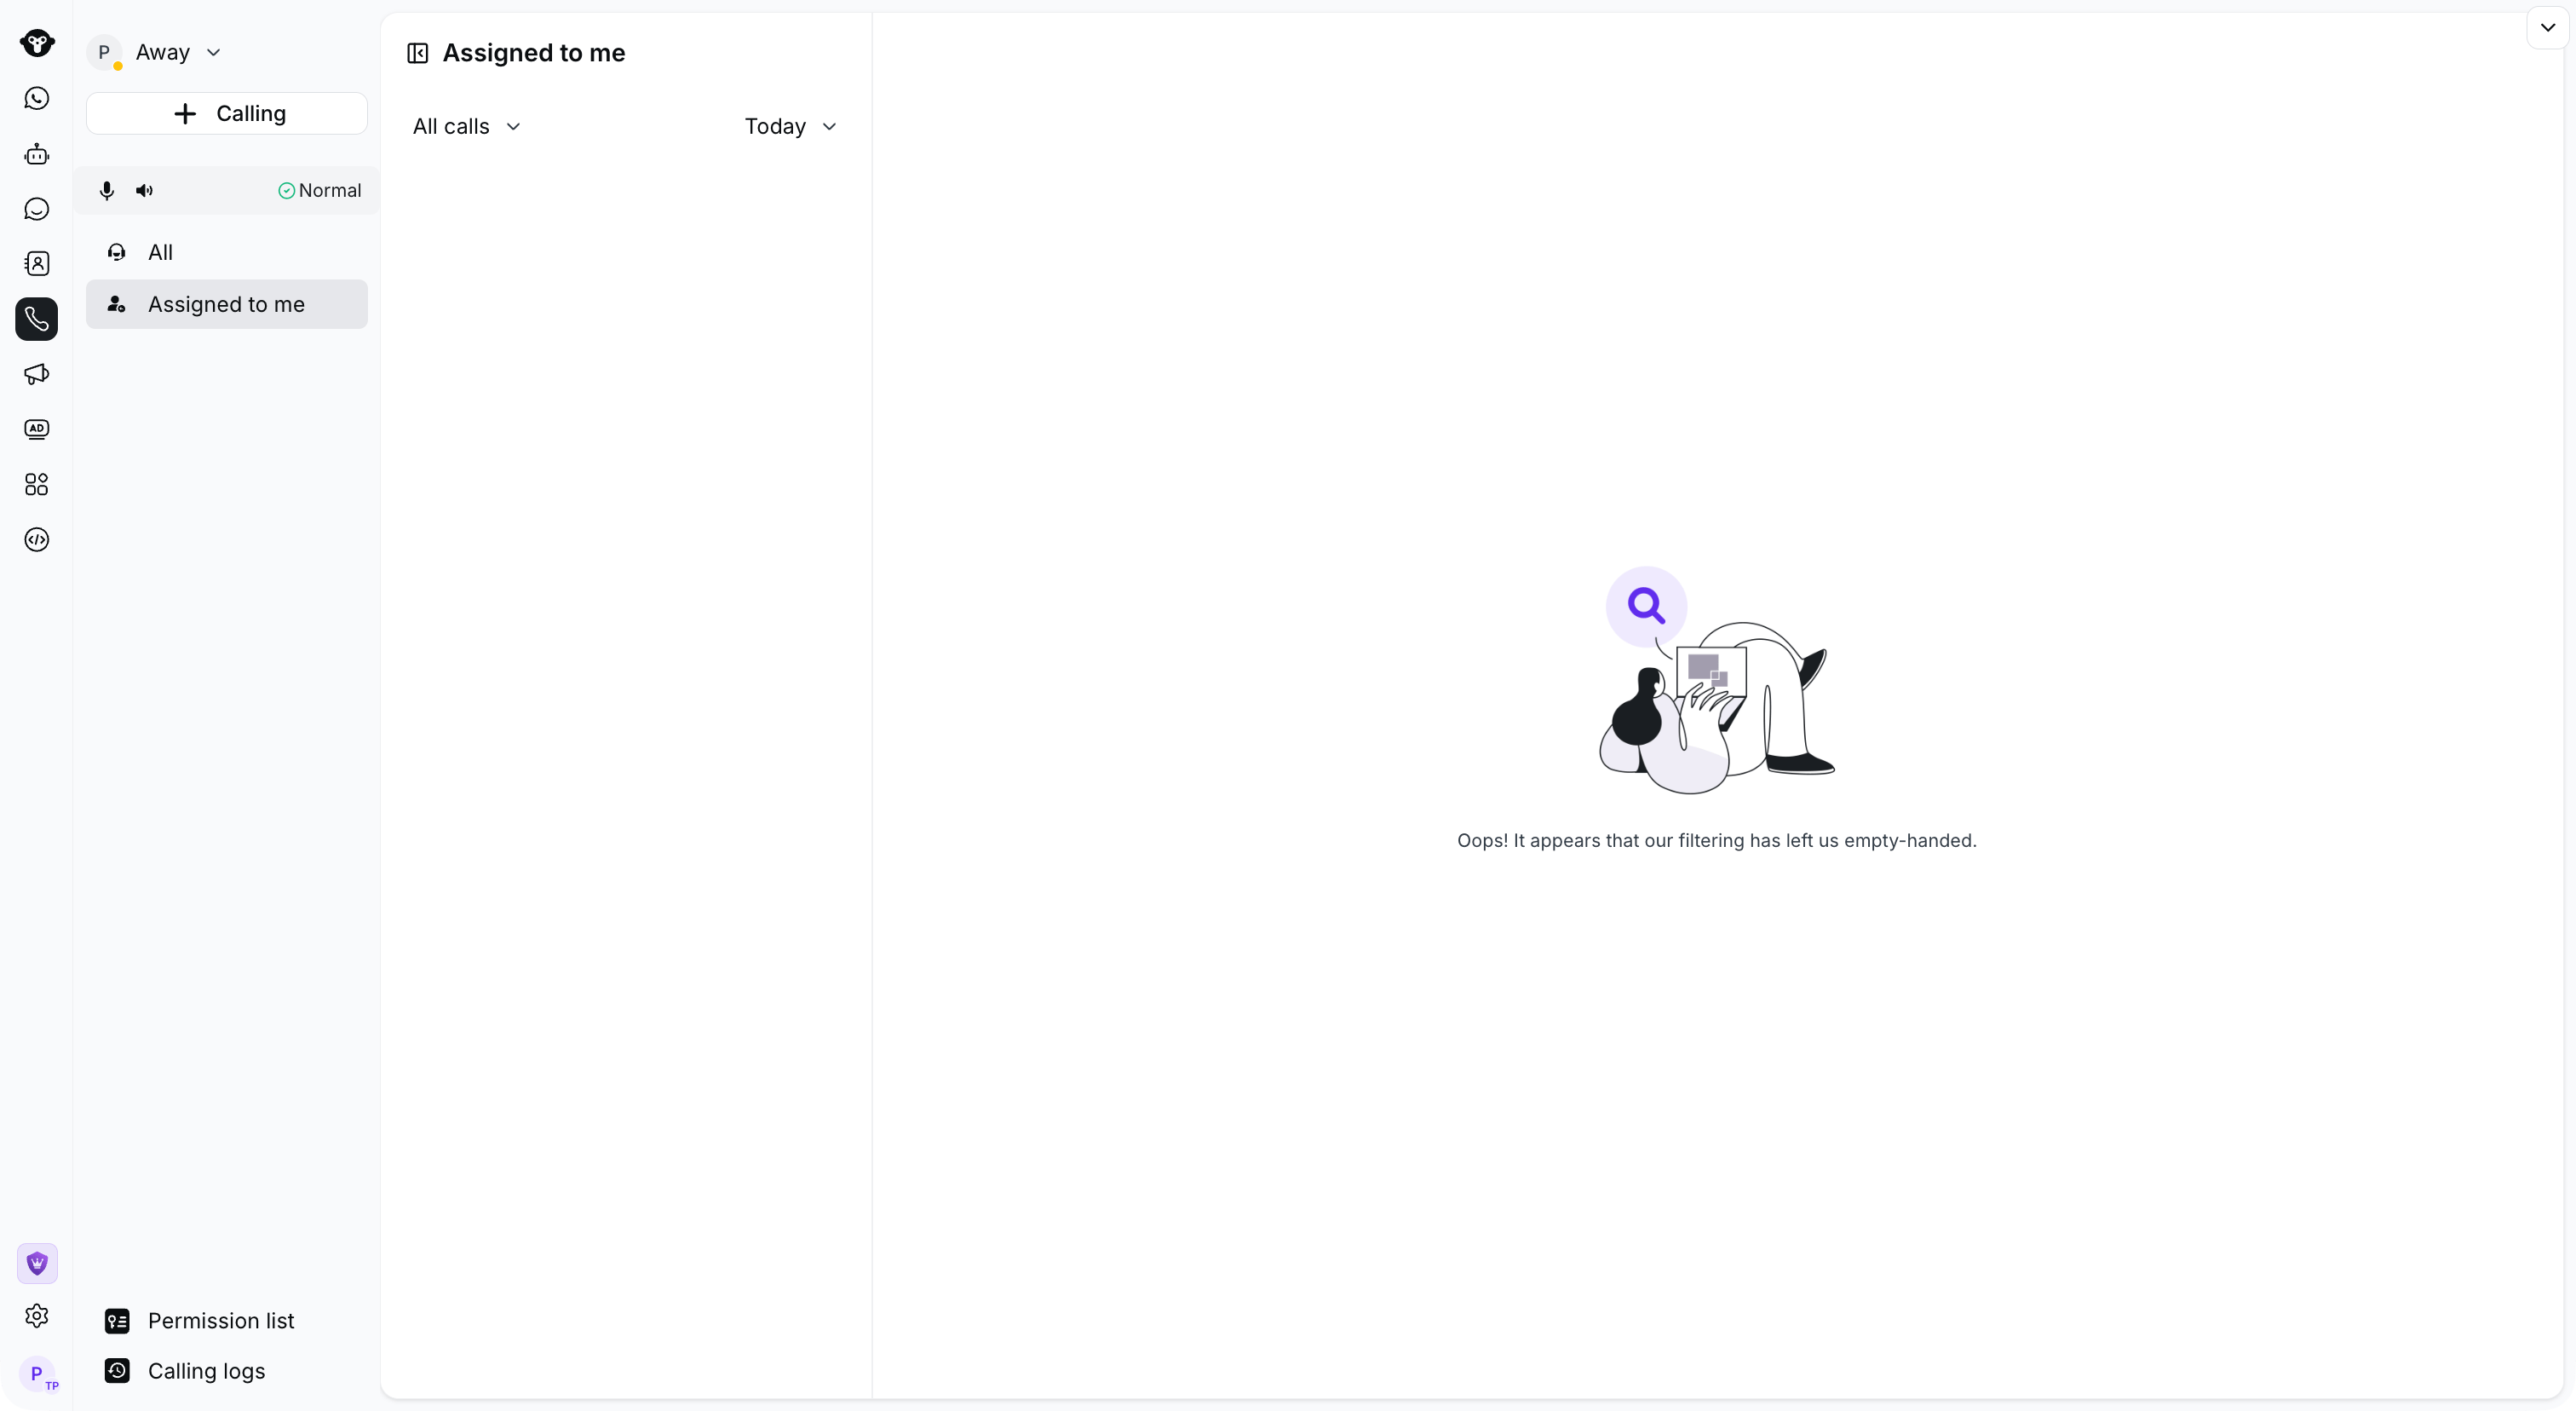This screenshot has height=1411, width=2576.
Task: Expand the Today date filter dropdown
Action: coord(790,126)
